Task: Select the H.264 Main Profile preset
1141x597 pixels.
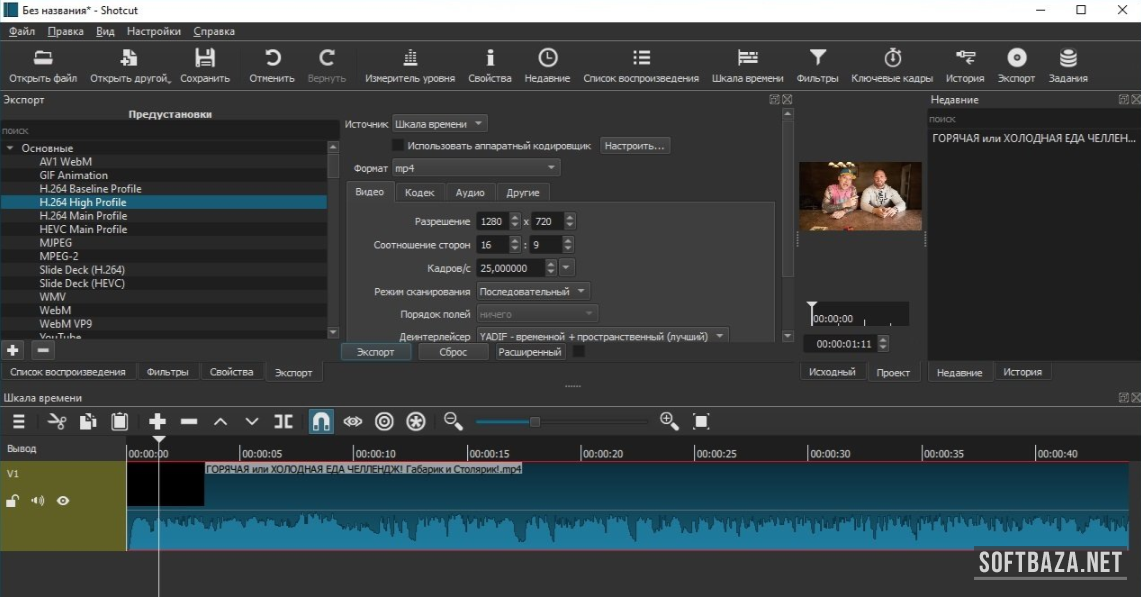Action: point(83,215)
